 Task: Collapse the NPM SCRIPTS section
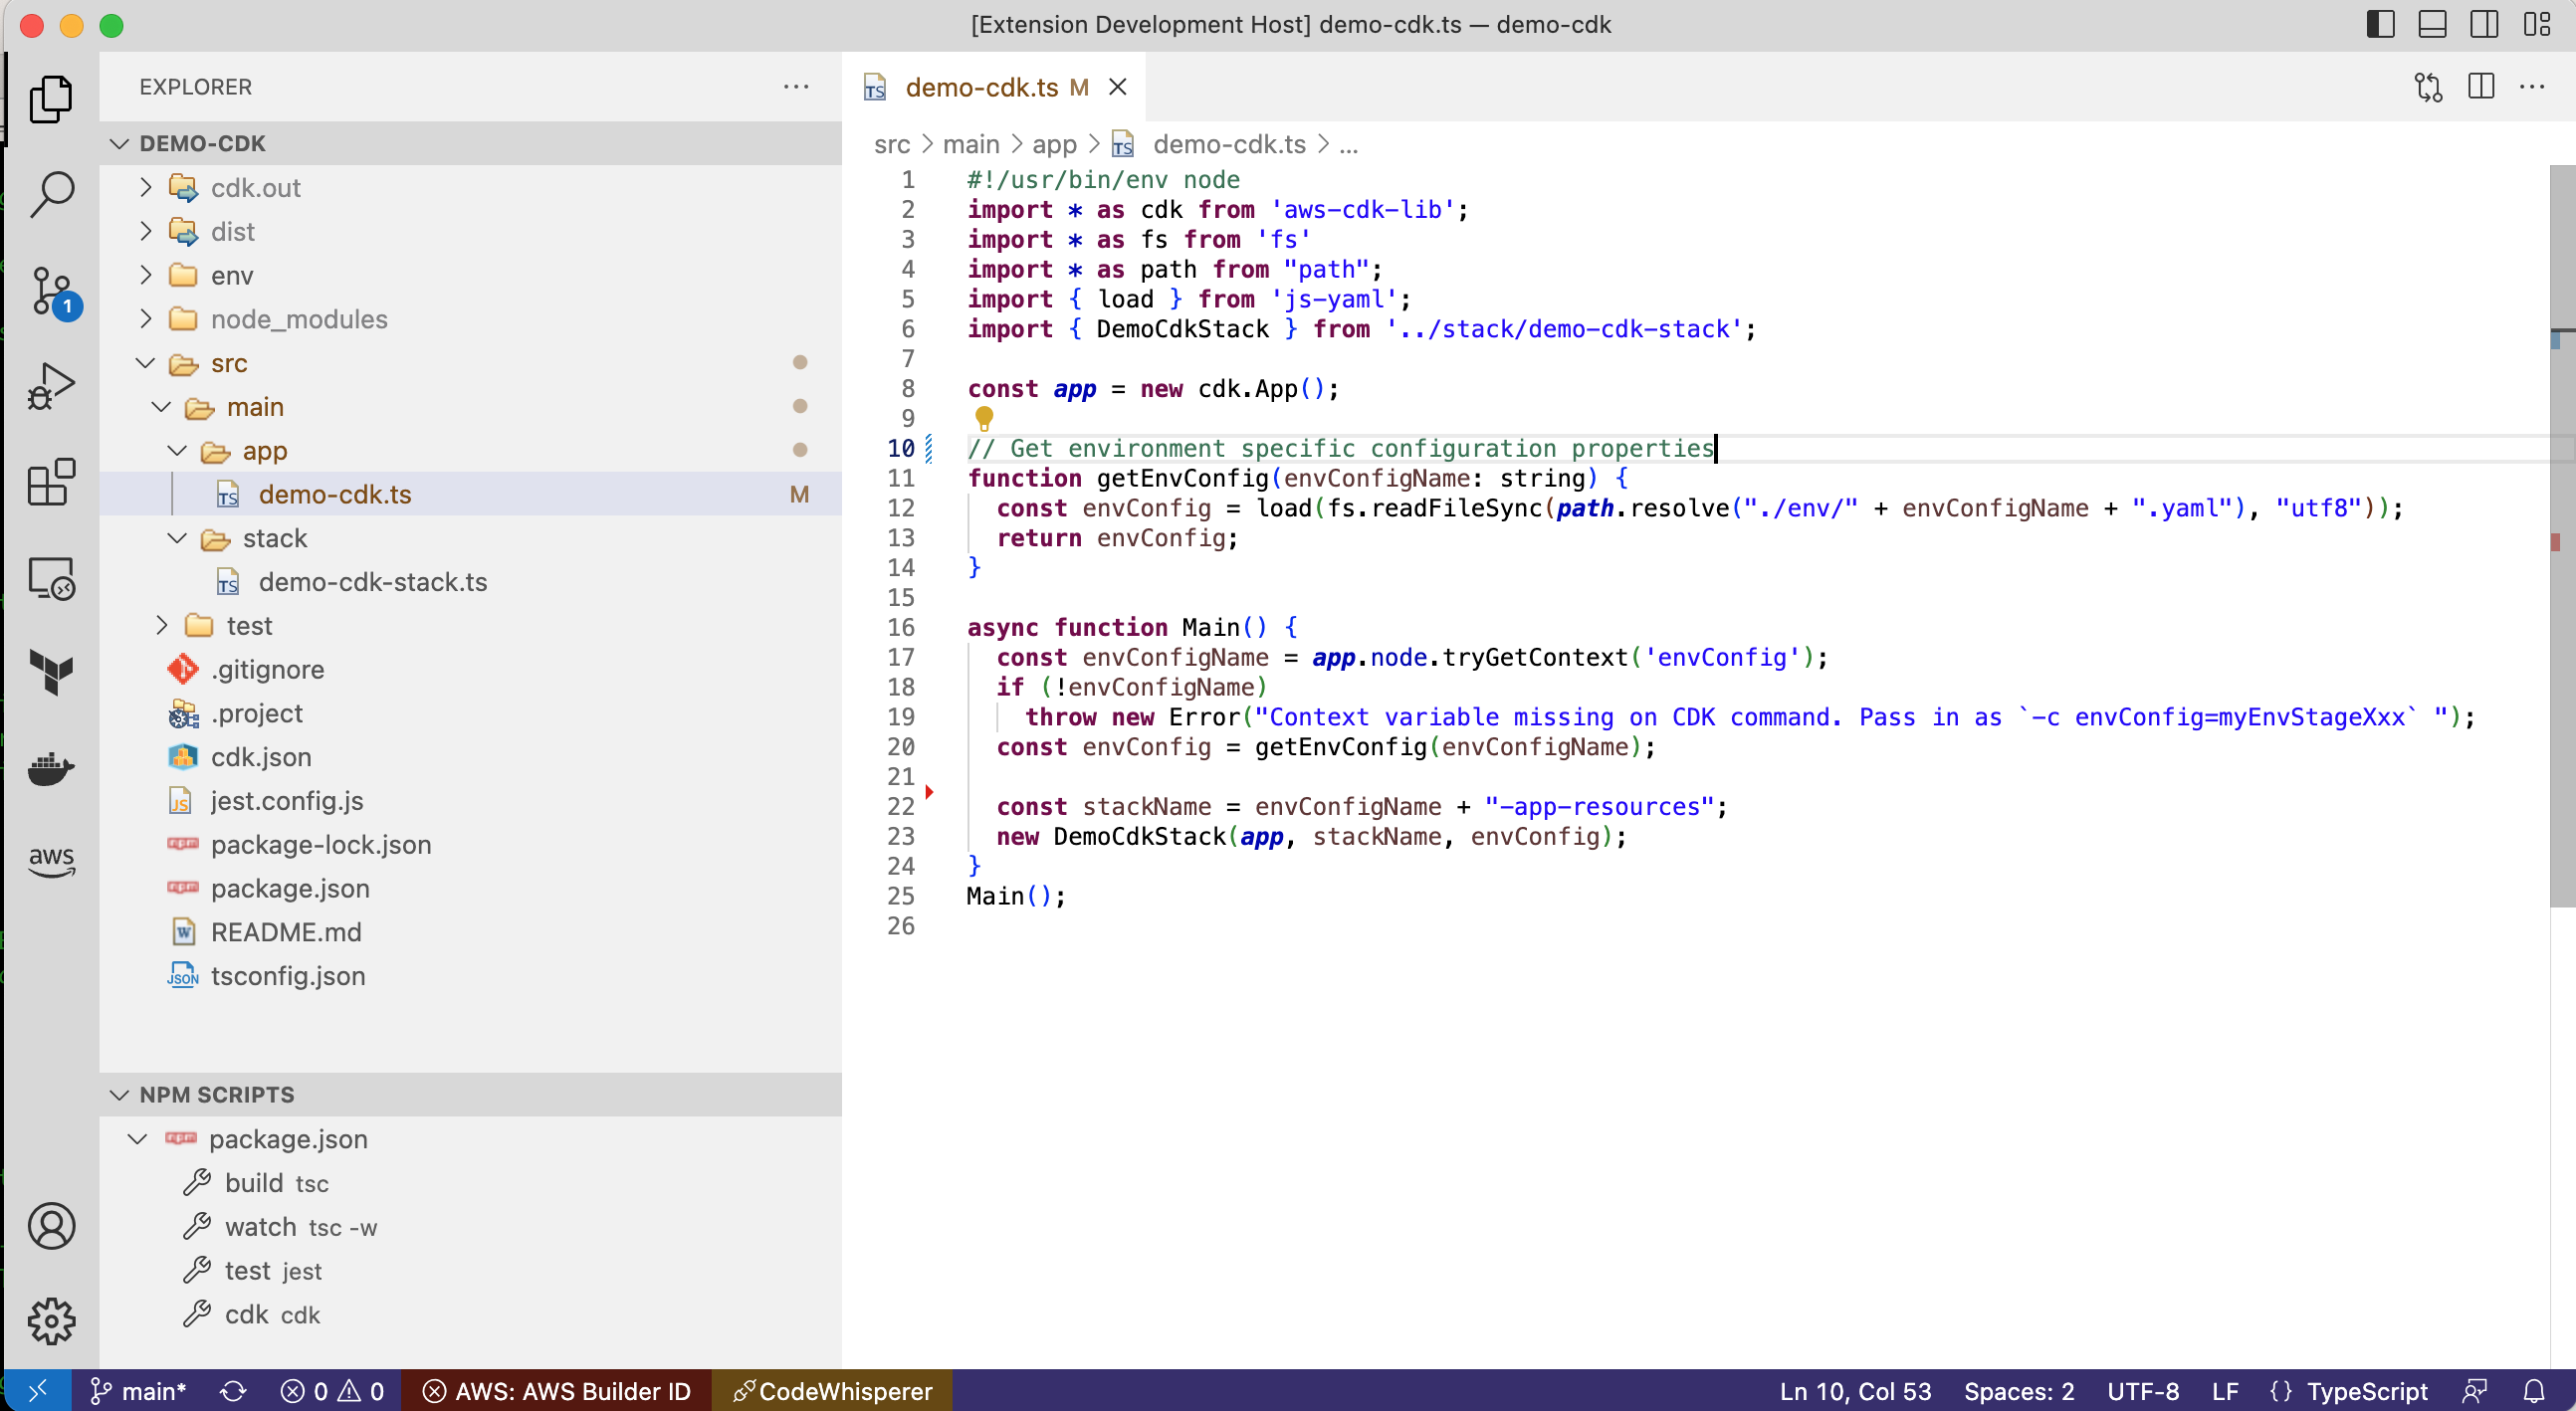tap(216, 1094)
